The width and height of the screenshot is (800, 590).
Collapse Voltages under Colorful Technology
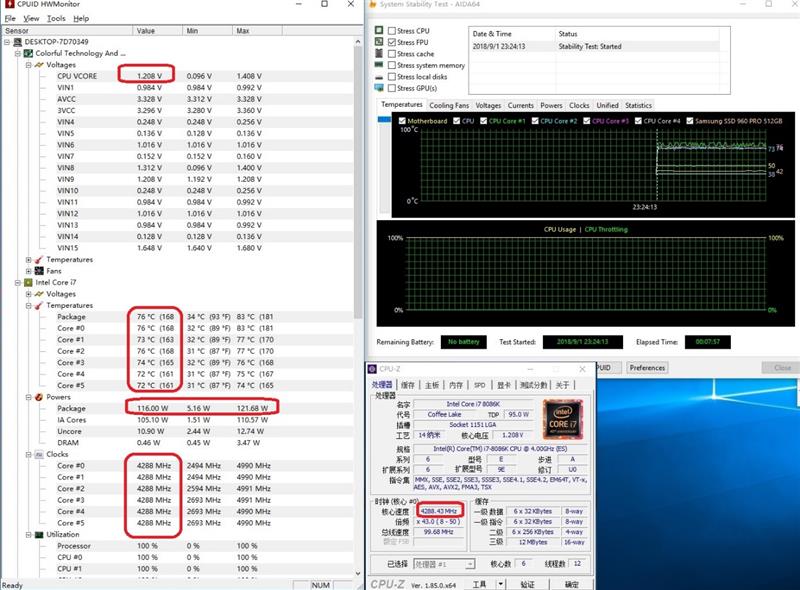pos(29,65)
